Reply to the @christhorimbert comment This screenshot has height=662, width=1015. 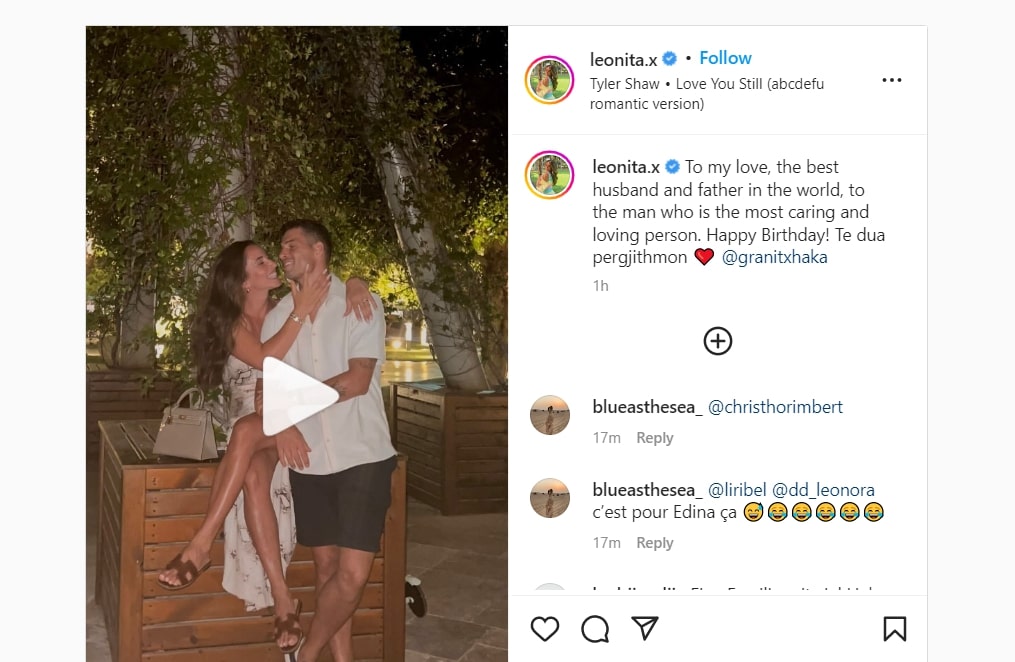click(x=655, y=438)
